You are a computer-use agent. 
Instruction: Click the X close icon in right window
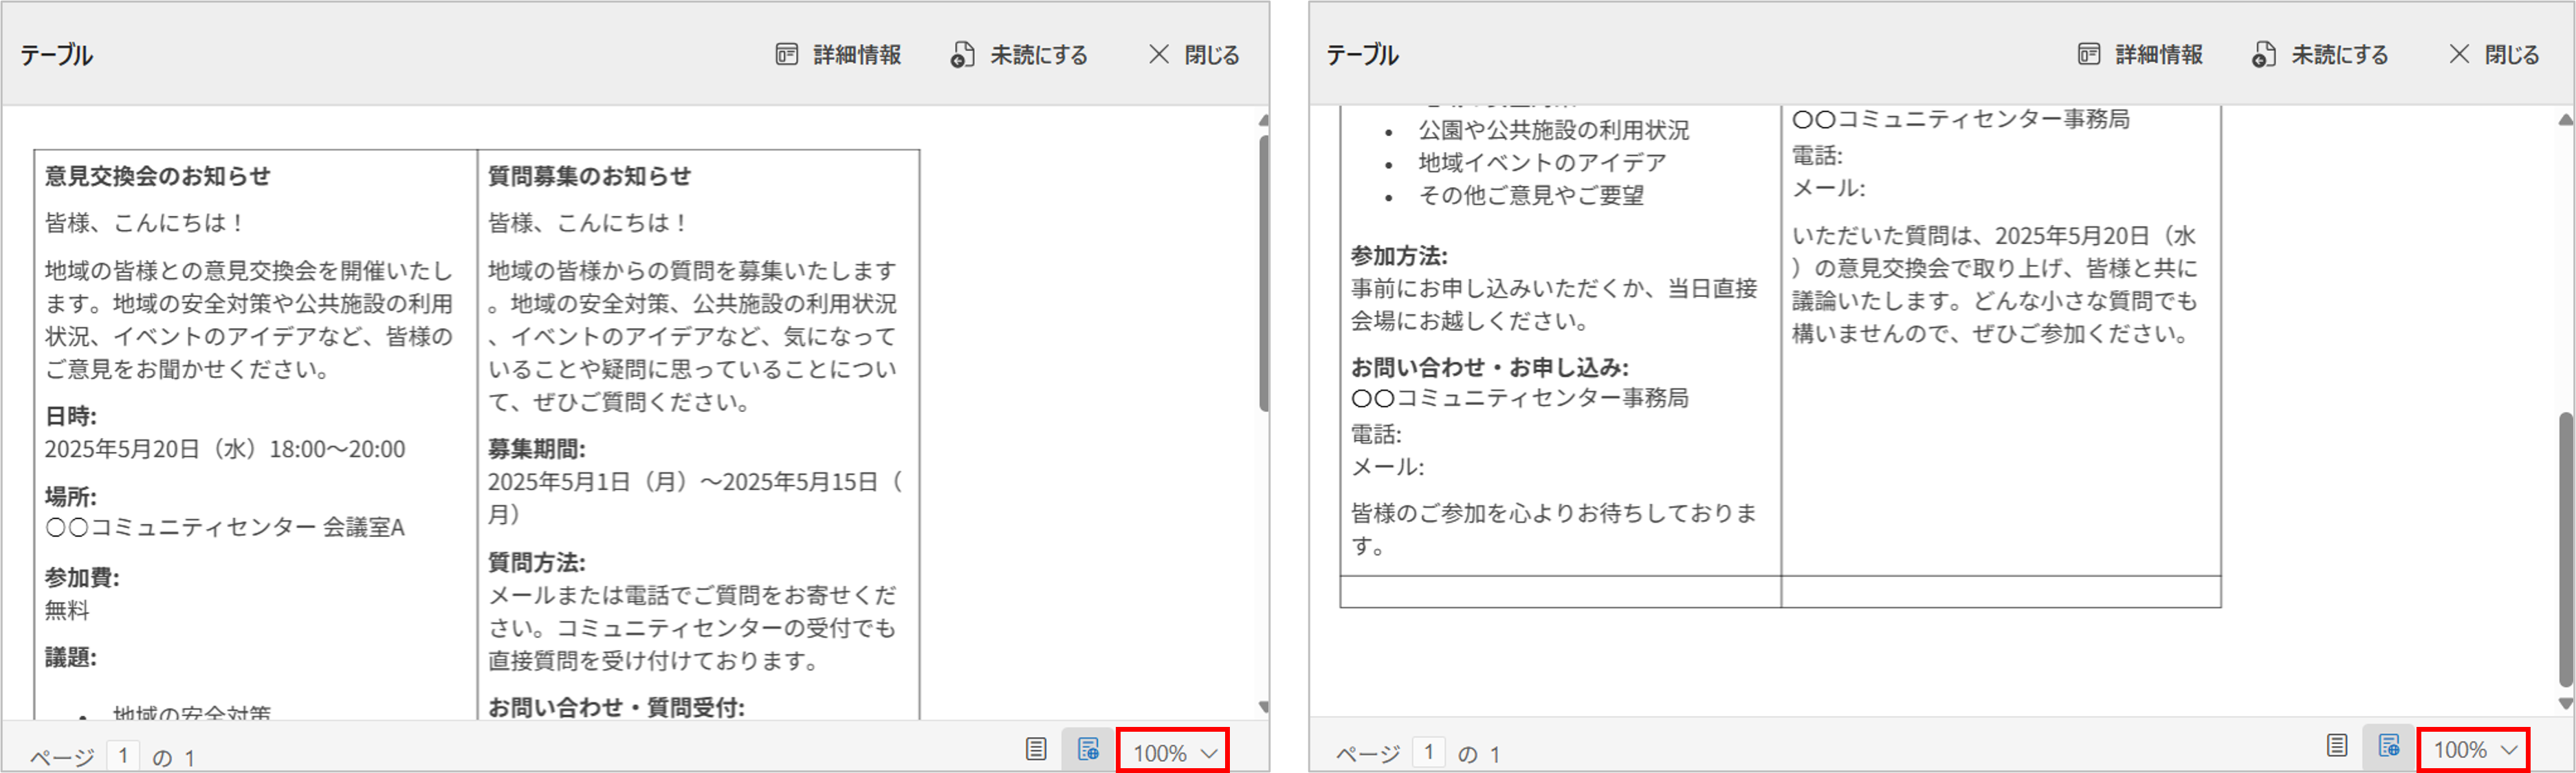(2459, 55)
